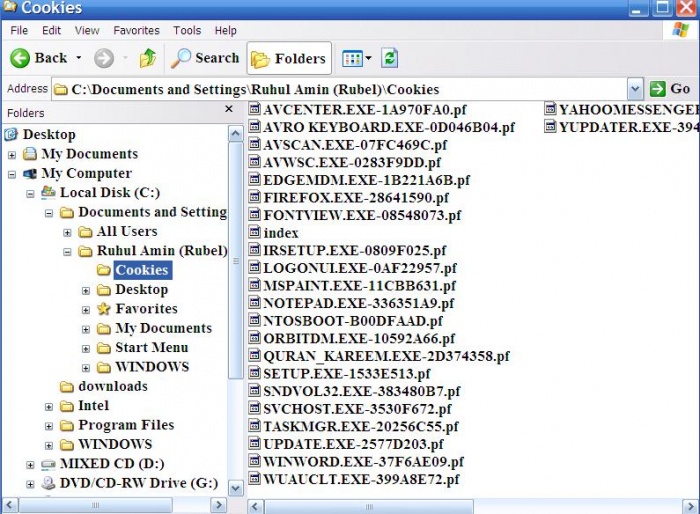Expand My Documents under Desktop root

pyautogui.click(x=12, y=155)
